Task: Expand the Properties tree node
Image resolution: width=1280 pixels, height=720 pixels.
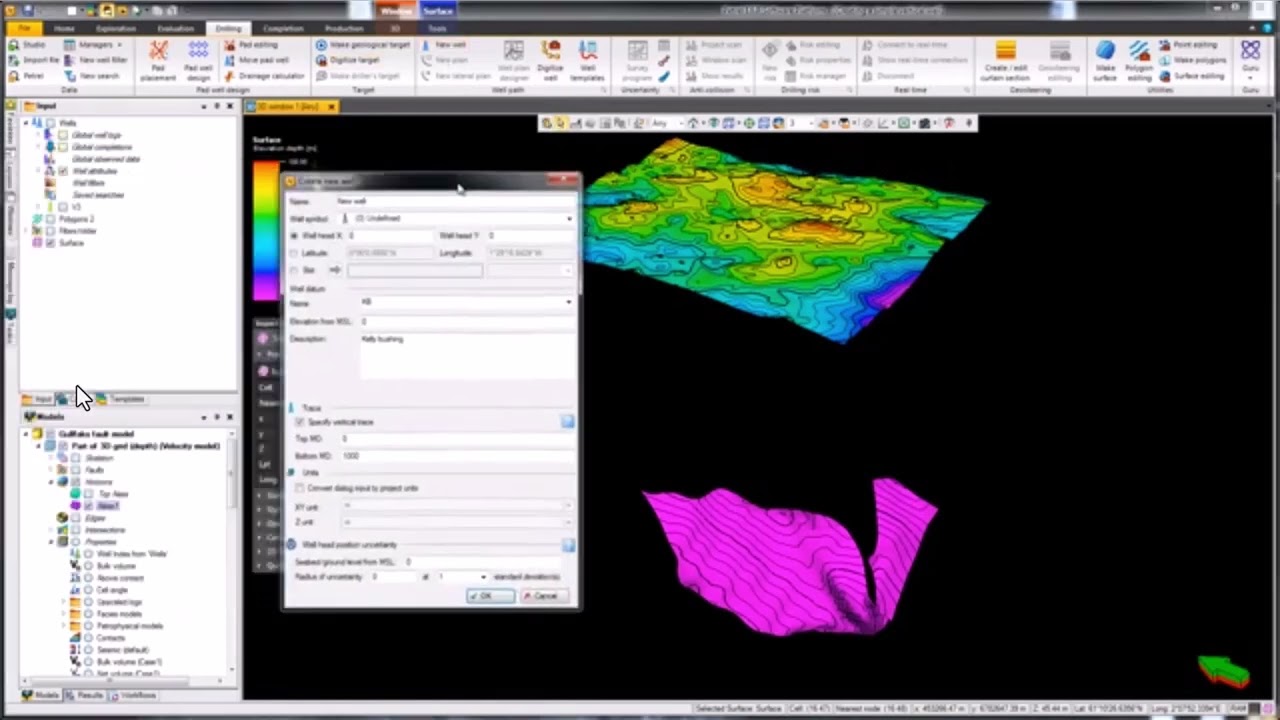Action: click(52, 542)
